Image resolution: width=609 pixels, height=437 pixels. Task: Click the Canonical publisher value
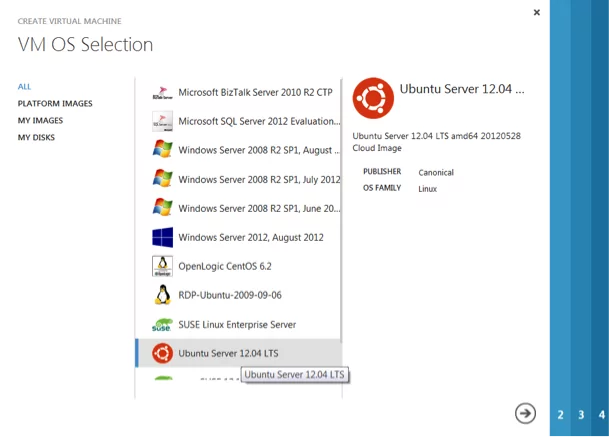pos(436,172)
